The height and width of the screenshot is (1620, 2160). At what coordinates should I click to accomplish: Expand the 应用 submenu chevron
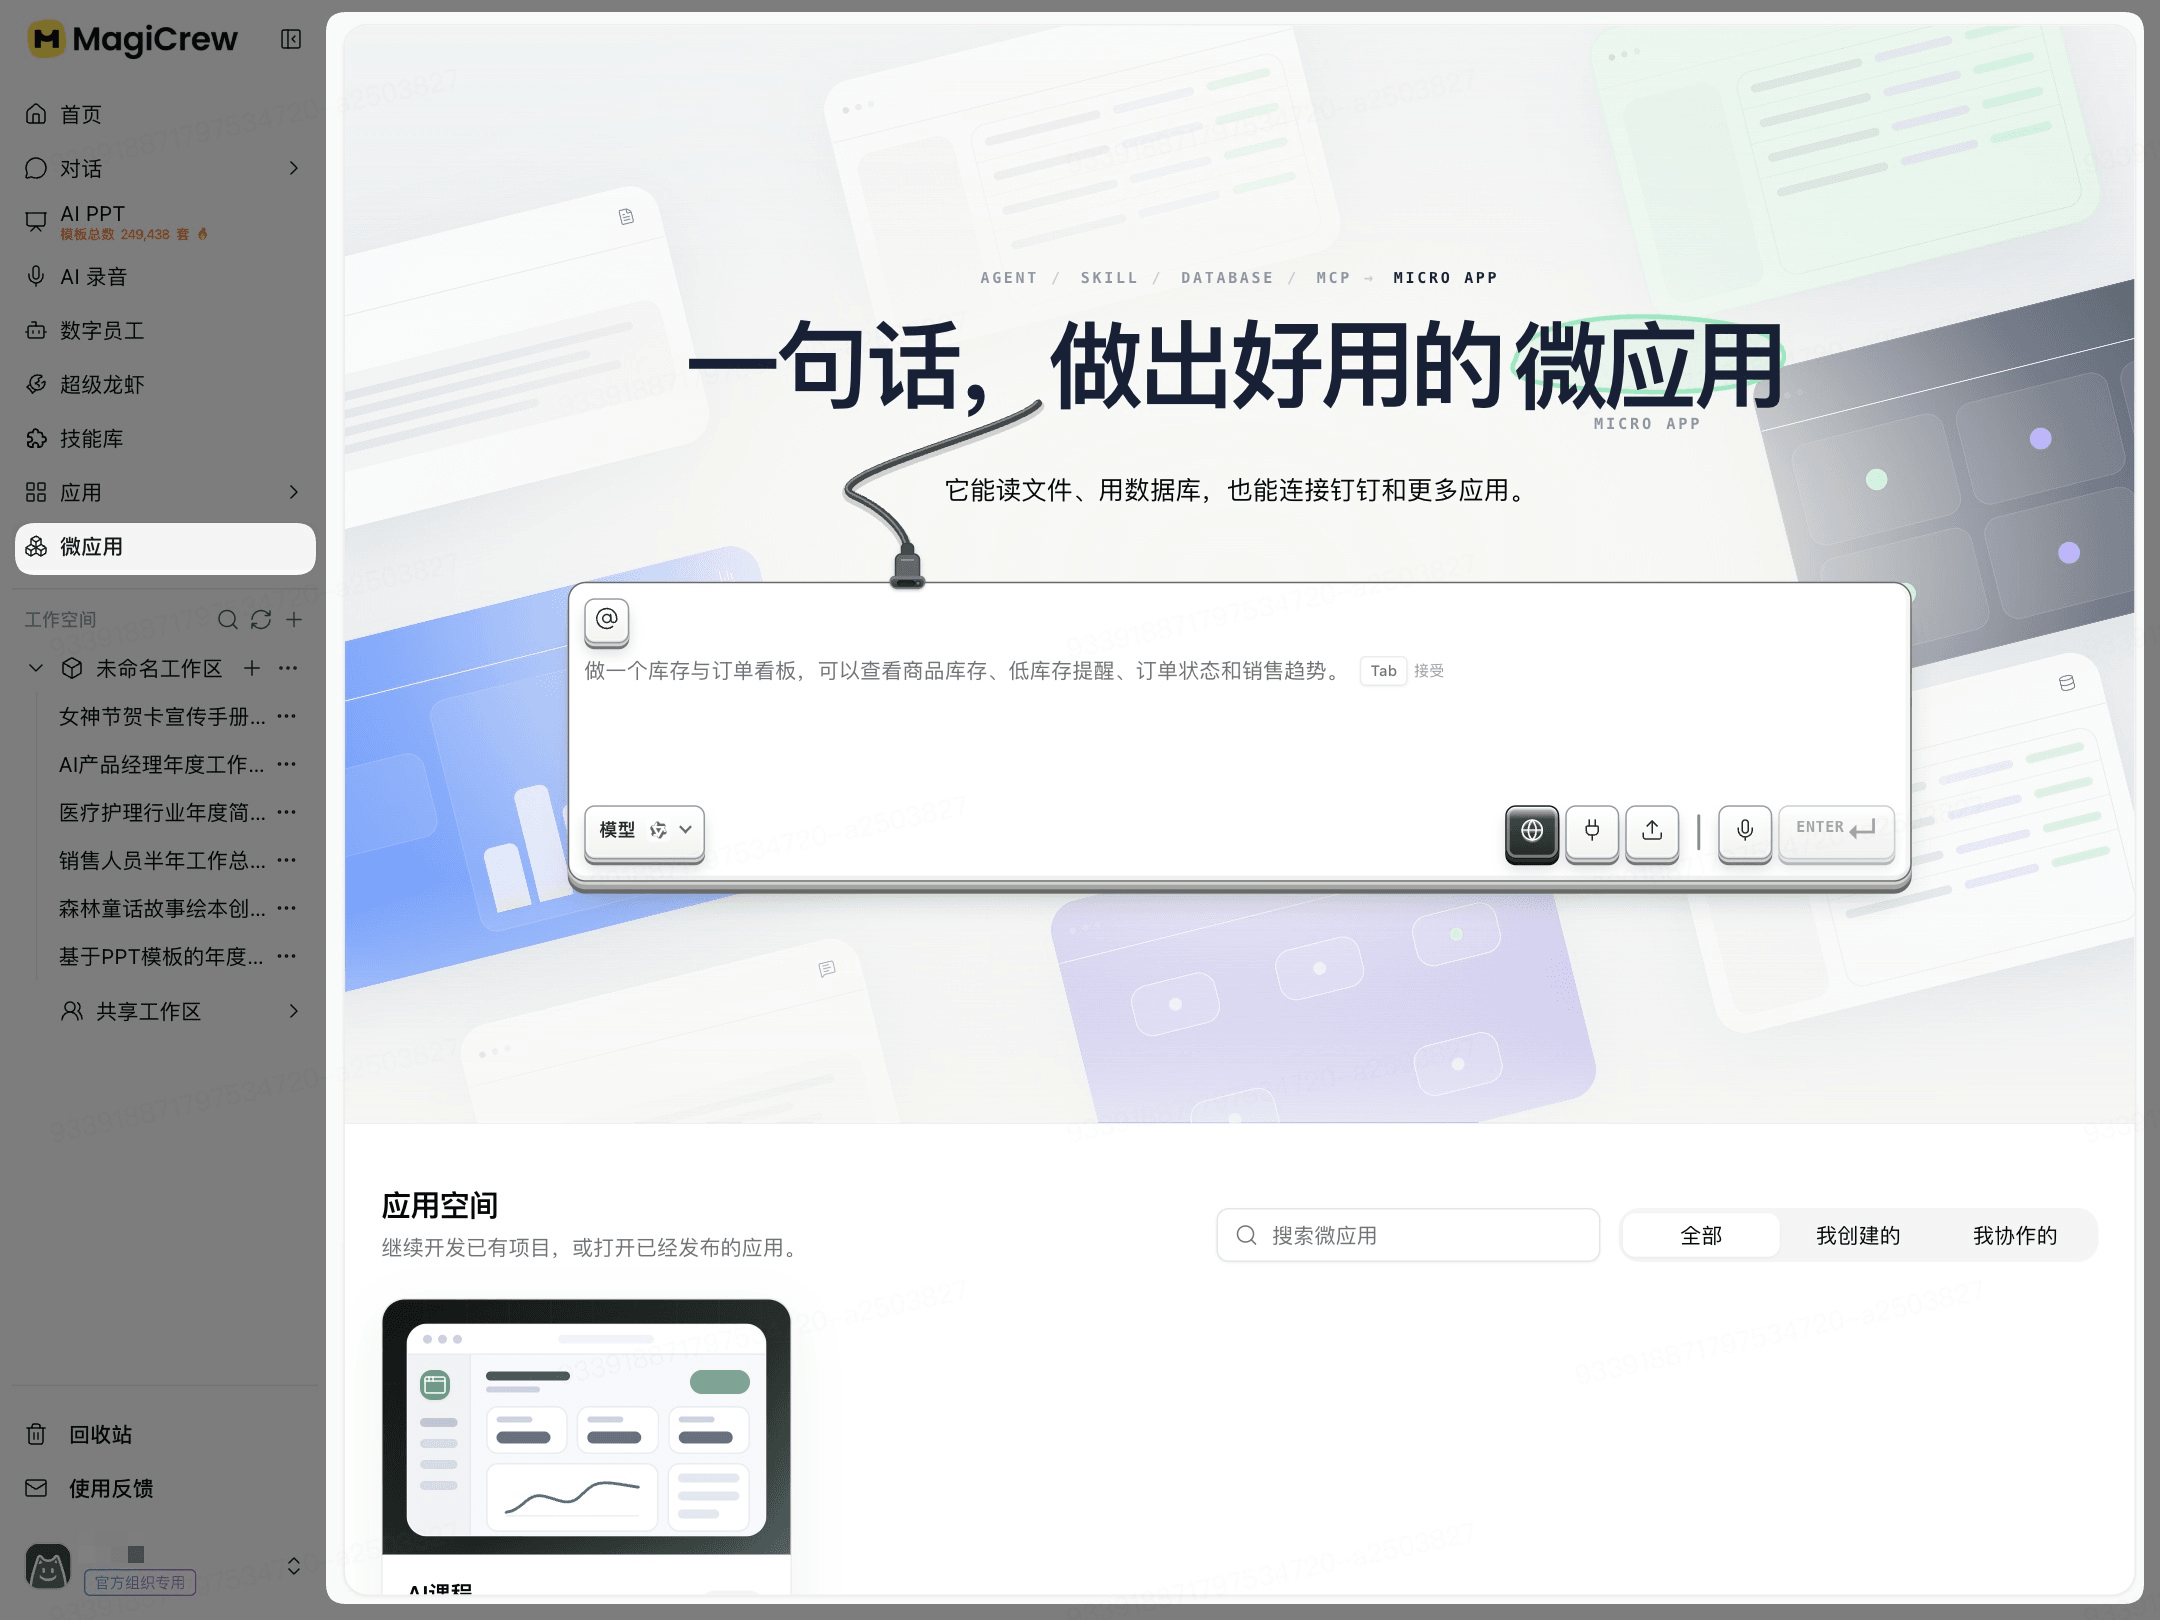(293, 492)
